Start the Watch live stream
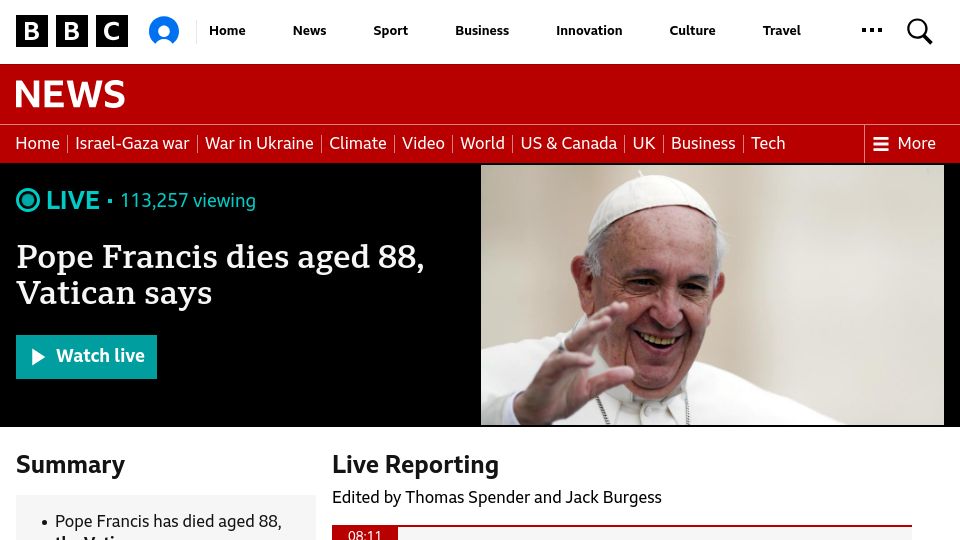This screenshot has height=540, width=960. (86, 357)
